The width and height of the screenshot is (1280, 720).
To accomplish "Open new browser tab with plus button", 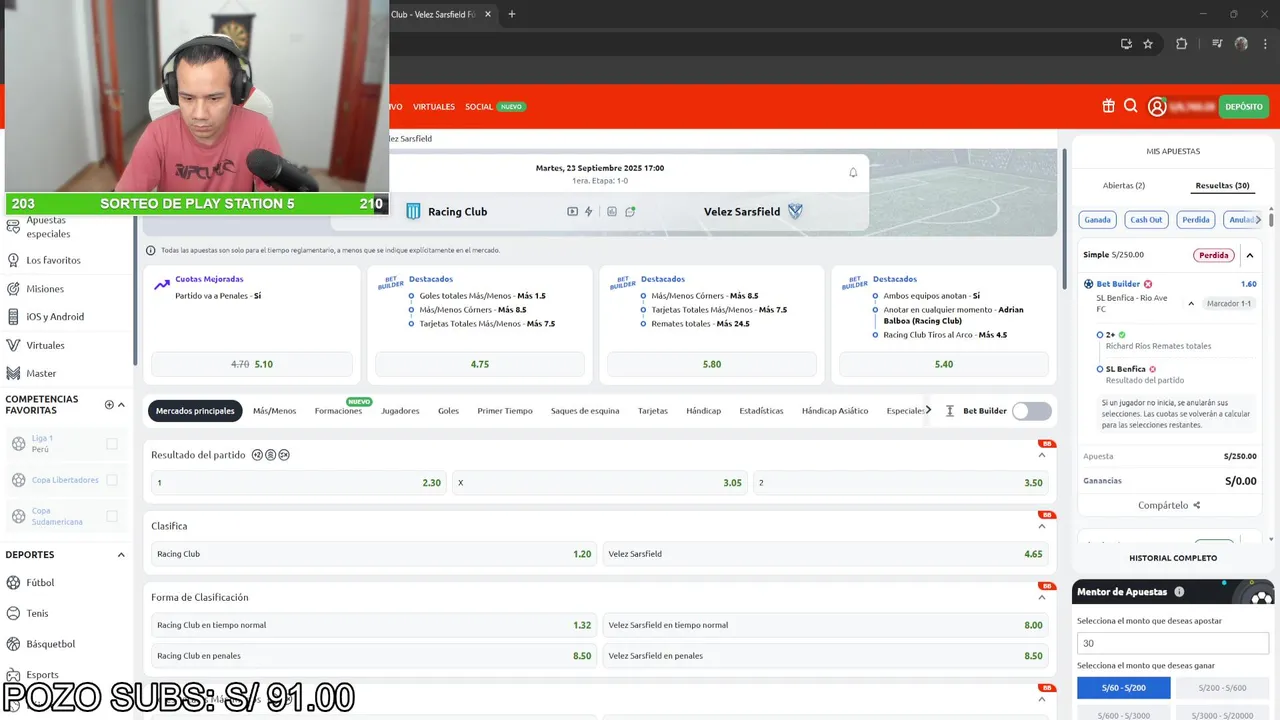I will point(512,14).
